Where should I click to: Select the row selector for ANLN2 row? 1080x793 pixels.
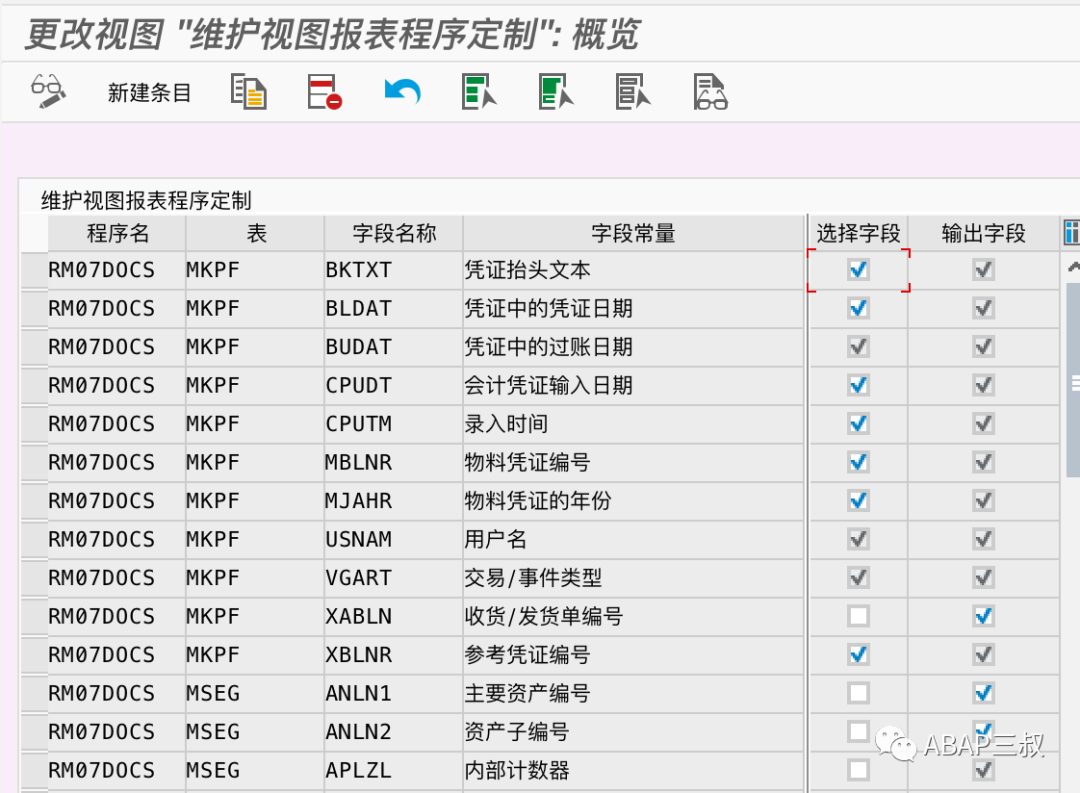click(34, 732)
